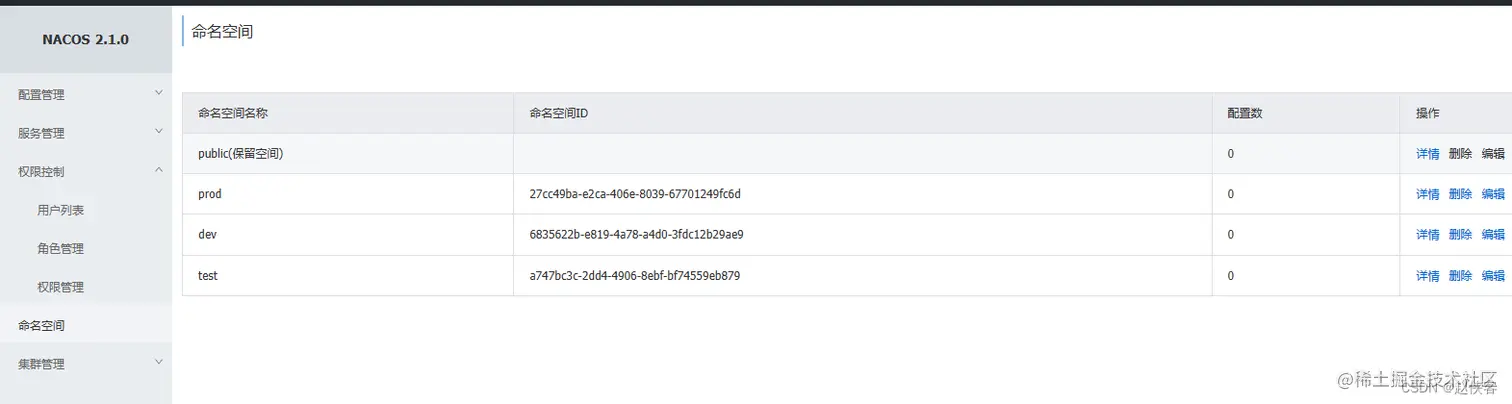Expand the 集群管理 menu chevron
This screenshot has height=404, width=1512.
pyautogui.click(x=158, y=363)
